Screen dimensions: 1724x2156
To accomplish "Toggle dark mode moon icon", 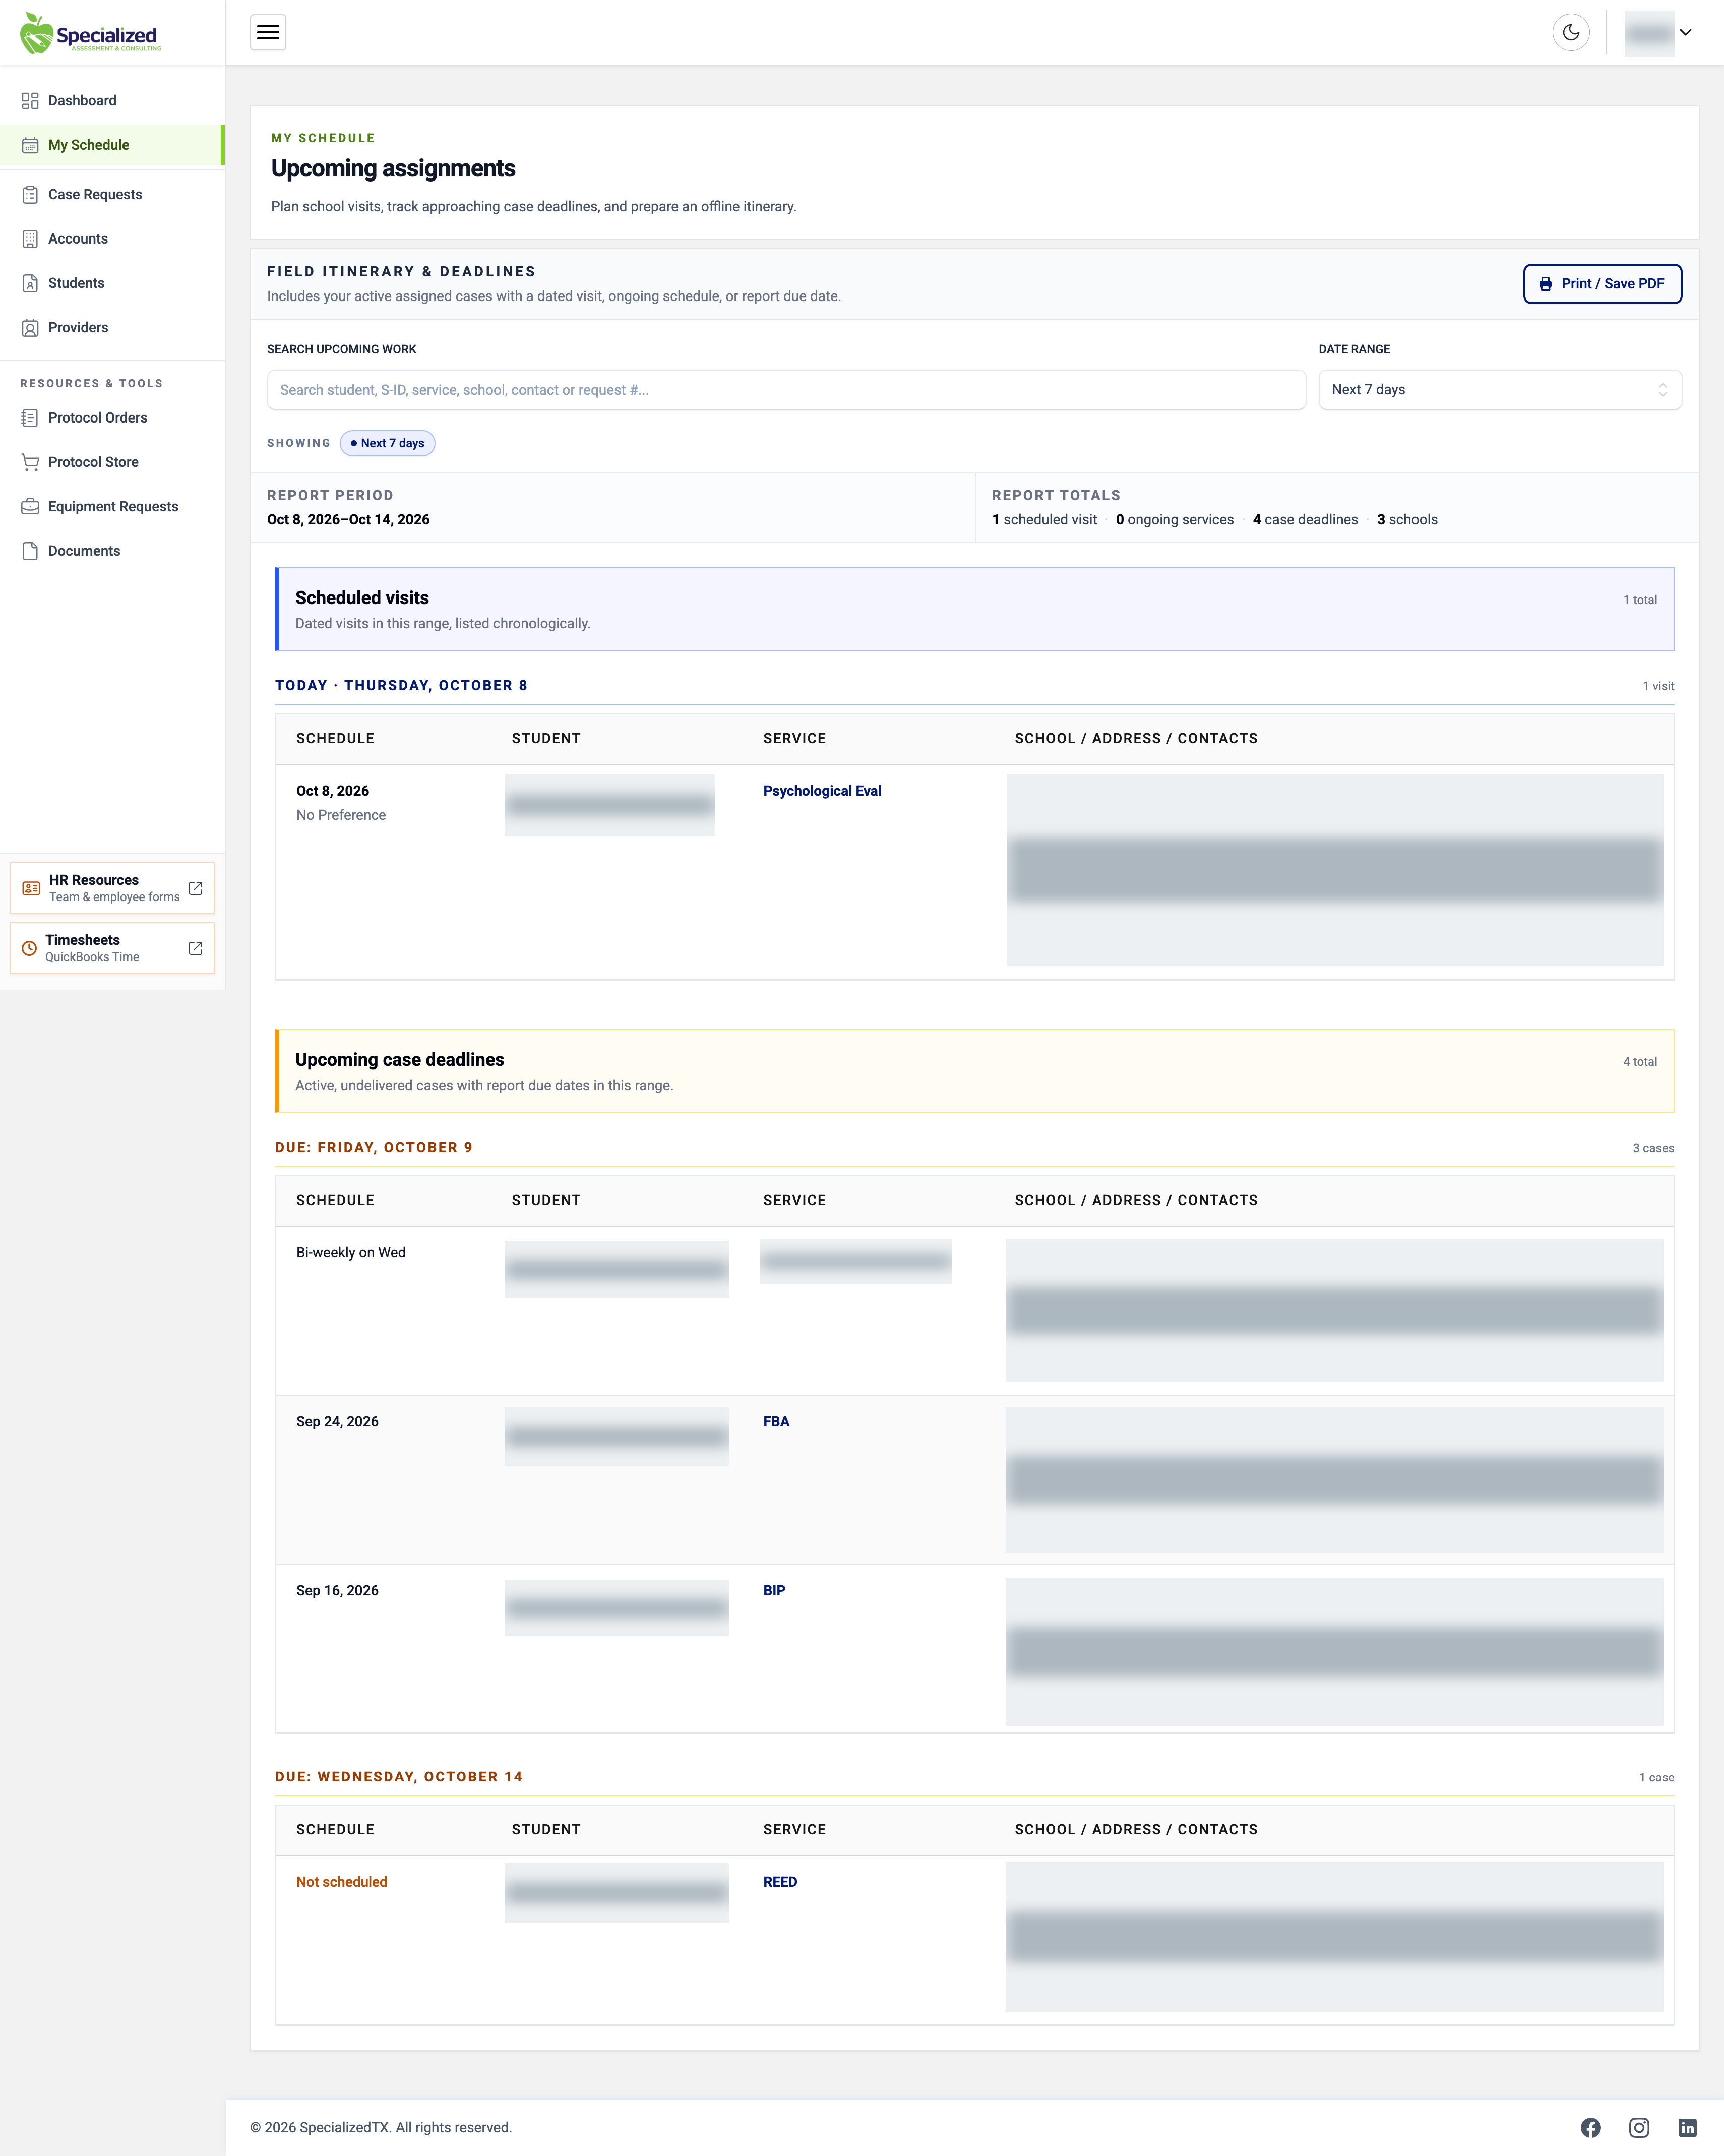I will pyautogui.click(x=1571, y=33).
